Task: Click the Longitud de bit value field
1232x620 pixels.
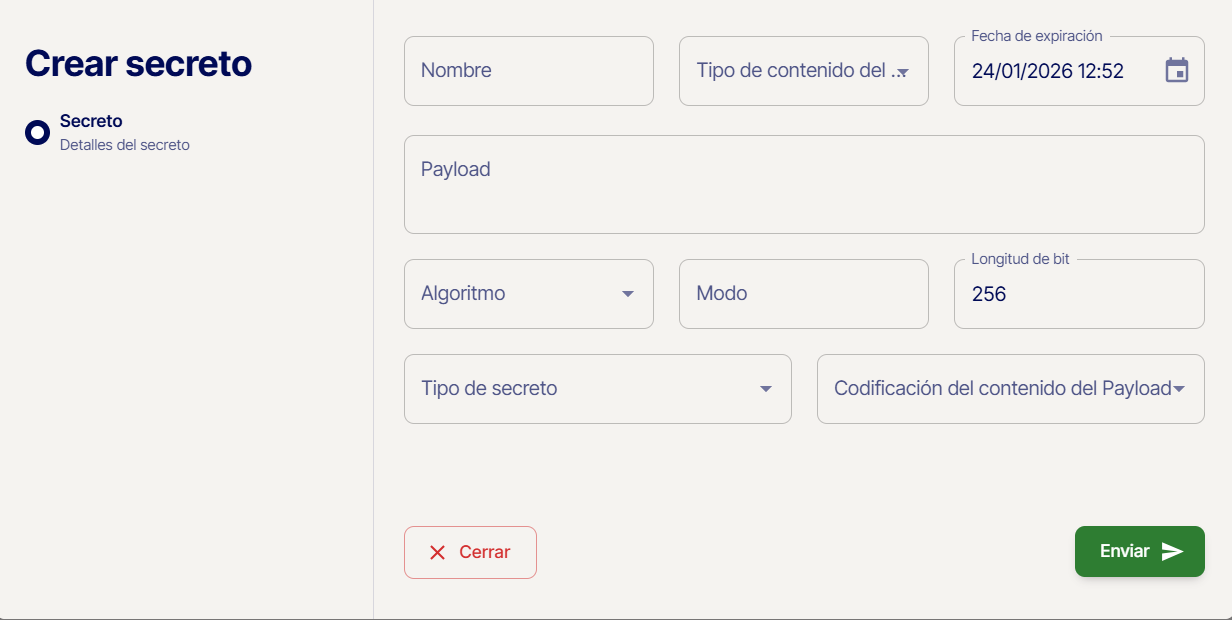Action: [1079, 293]
